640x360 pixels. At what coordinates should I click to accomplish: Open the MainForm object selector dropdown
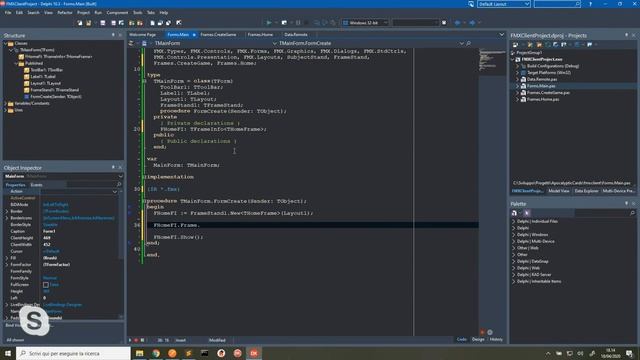point(120,176)
